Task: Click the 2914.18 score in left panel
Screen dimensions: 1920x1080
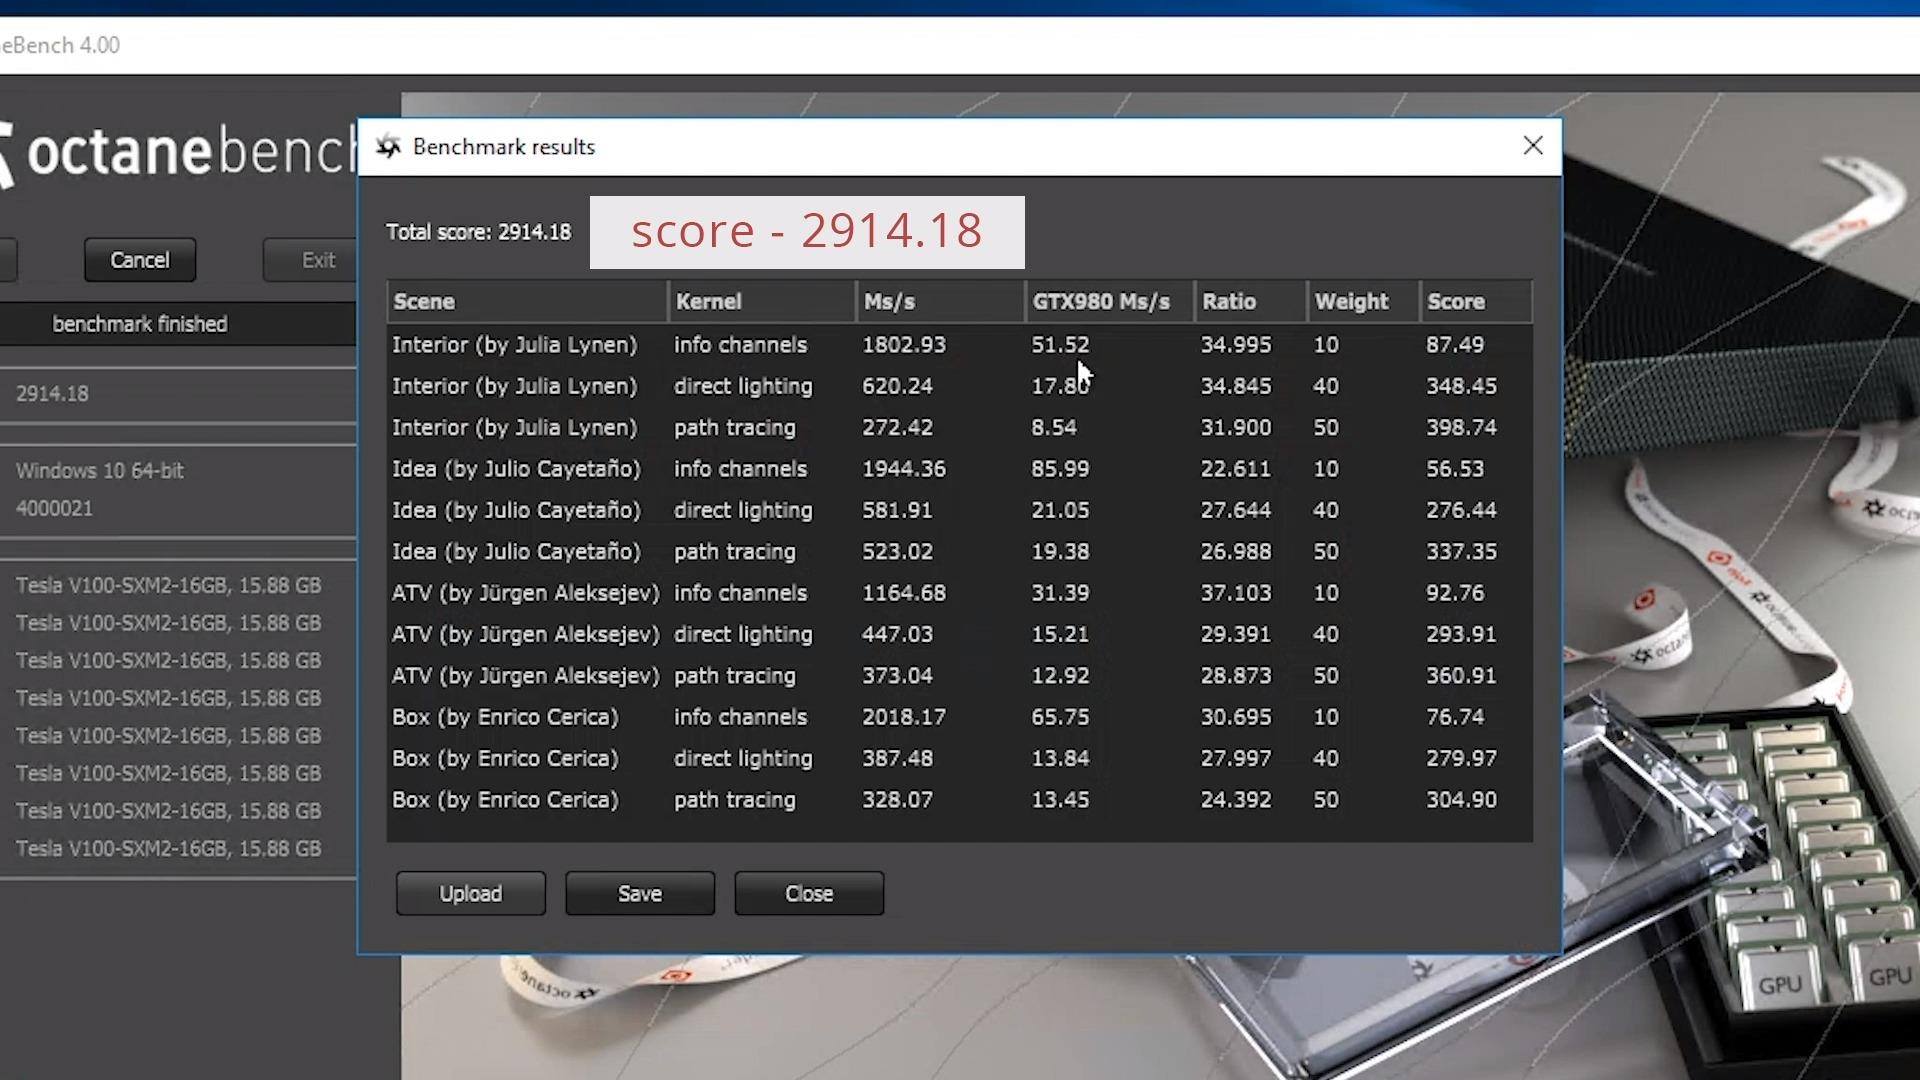Action: [x=52, y=394]
